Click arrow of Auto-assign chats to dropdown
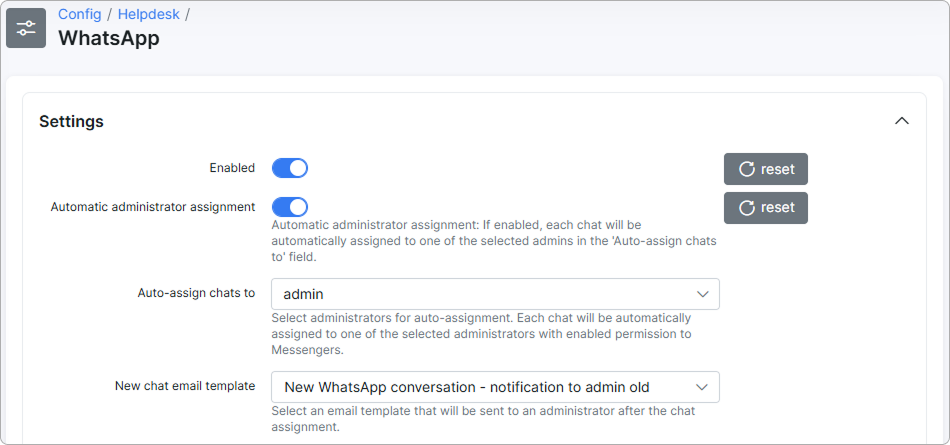 (x=702, y=294)
